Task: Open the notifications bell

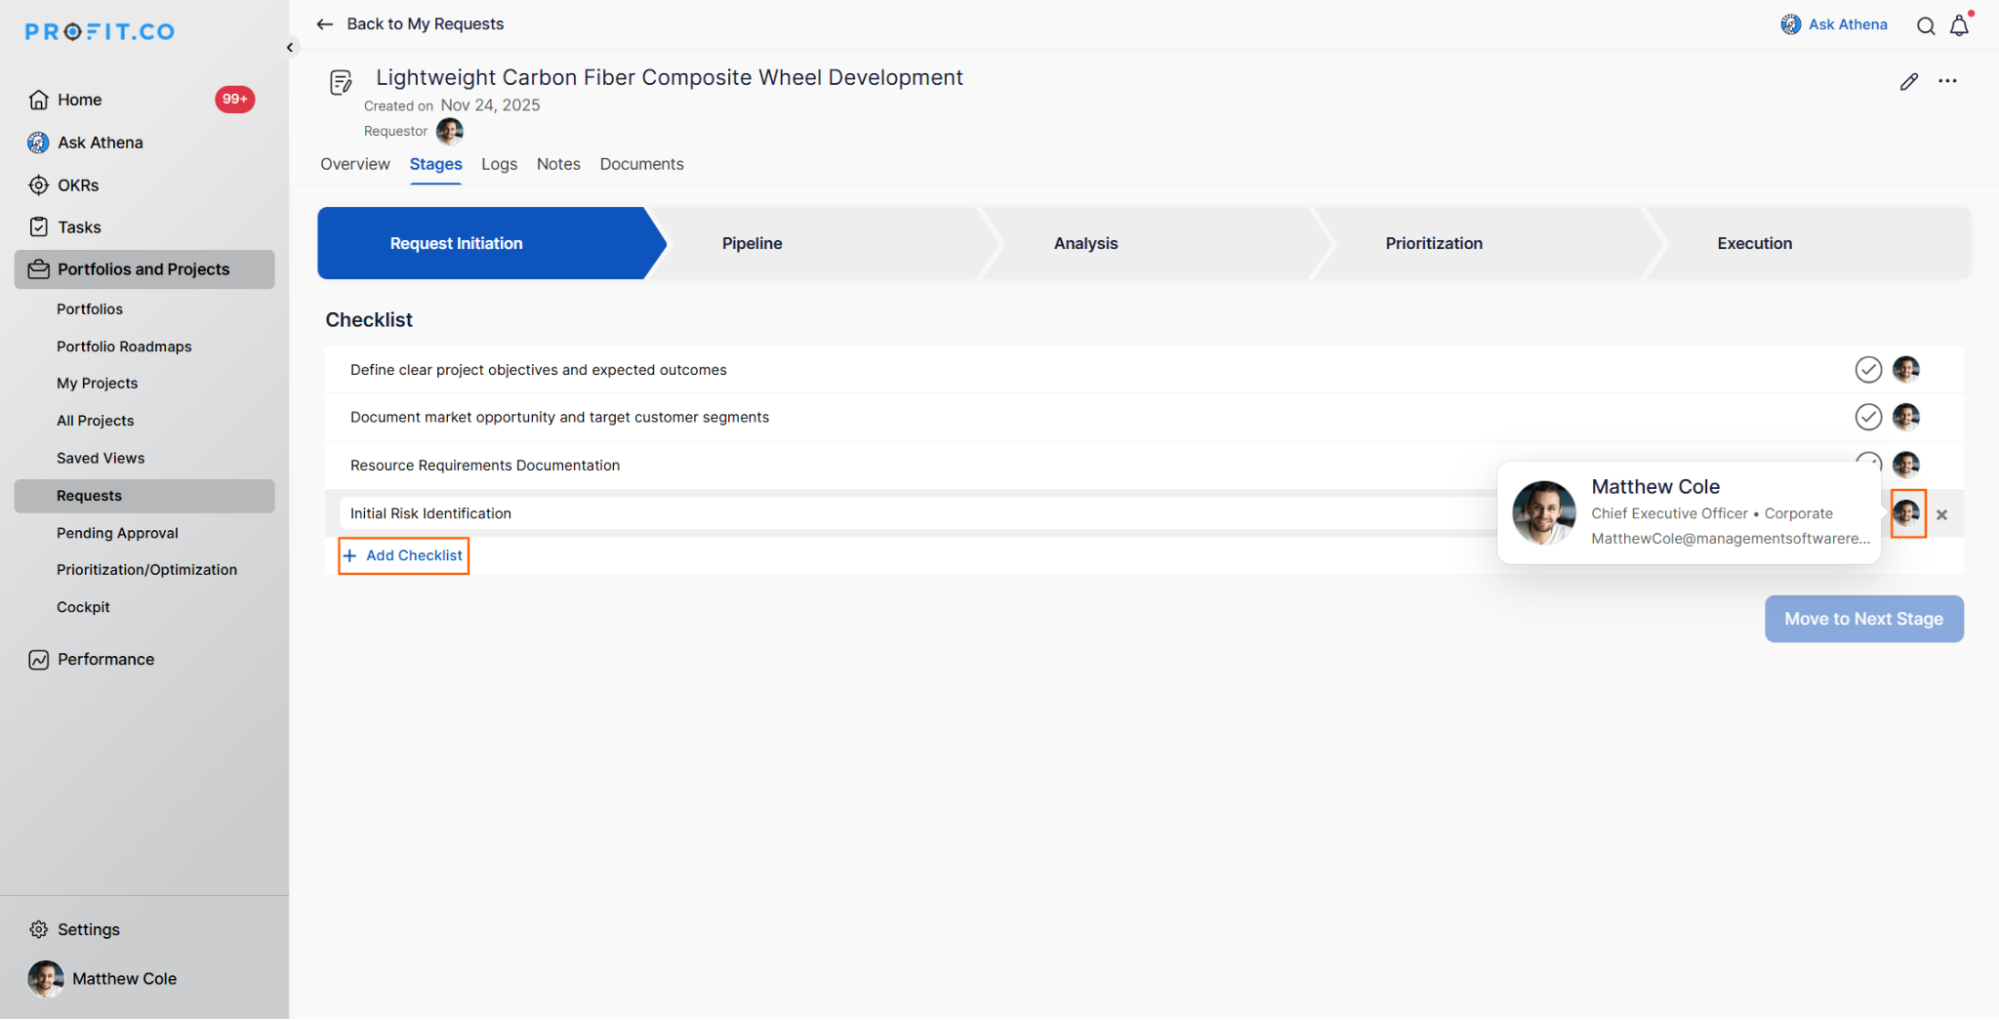Action: pos(1959,26)
